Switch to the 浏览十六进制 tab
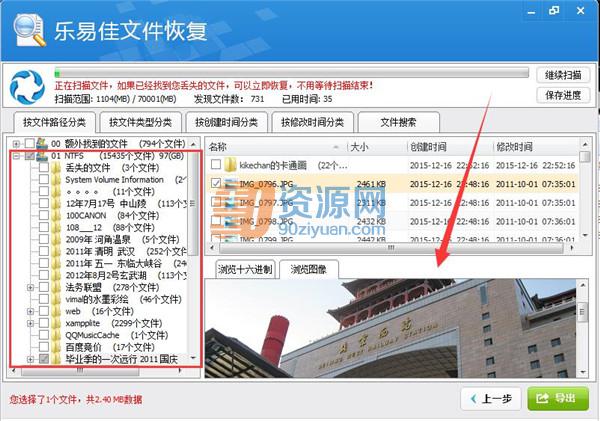 point(245,269)
